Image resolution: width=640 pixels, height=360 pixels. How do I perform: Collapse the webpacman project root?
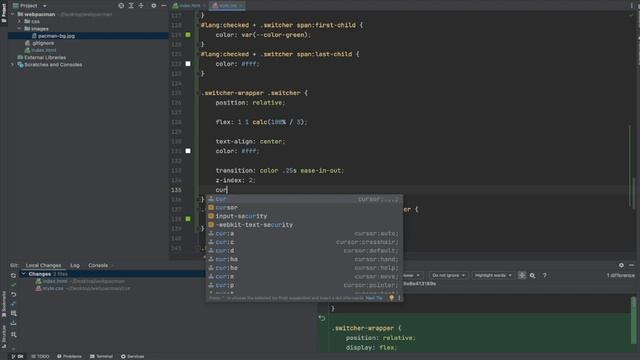coord(12,14)
